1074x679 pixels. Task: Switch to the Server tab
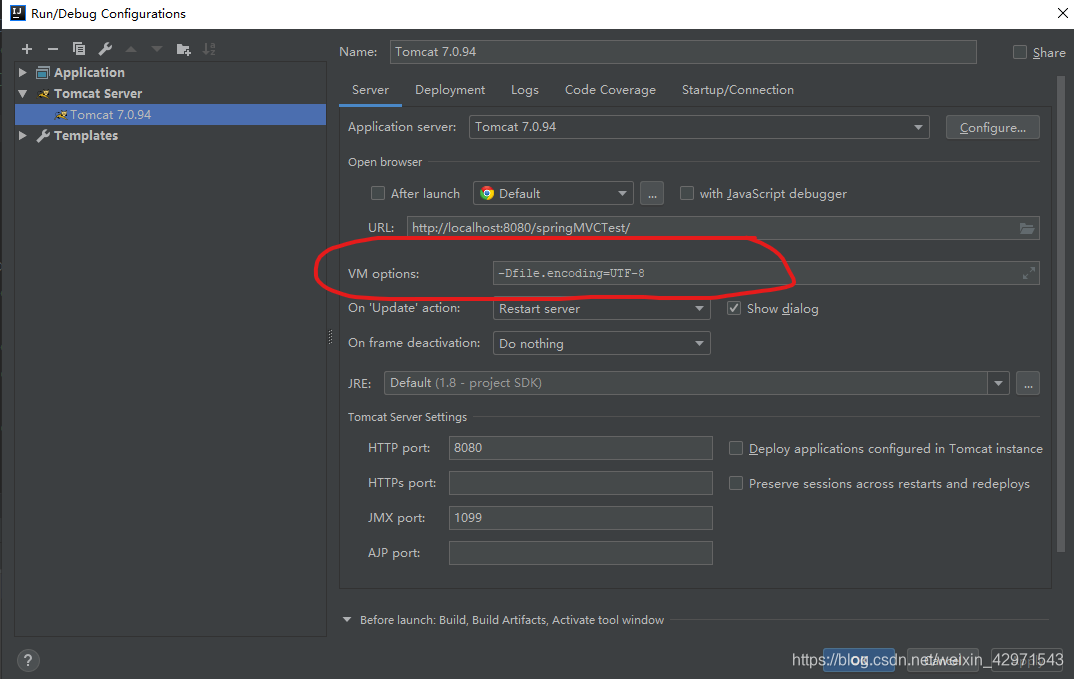coord(371,90)
